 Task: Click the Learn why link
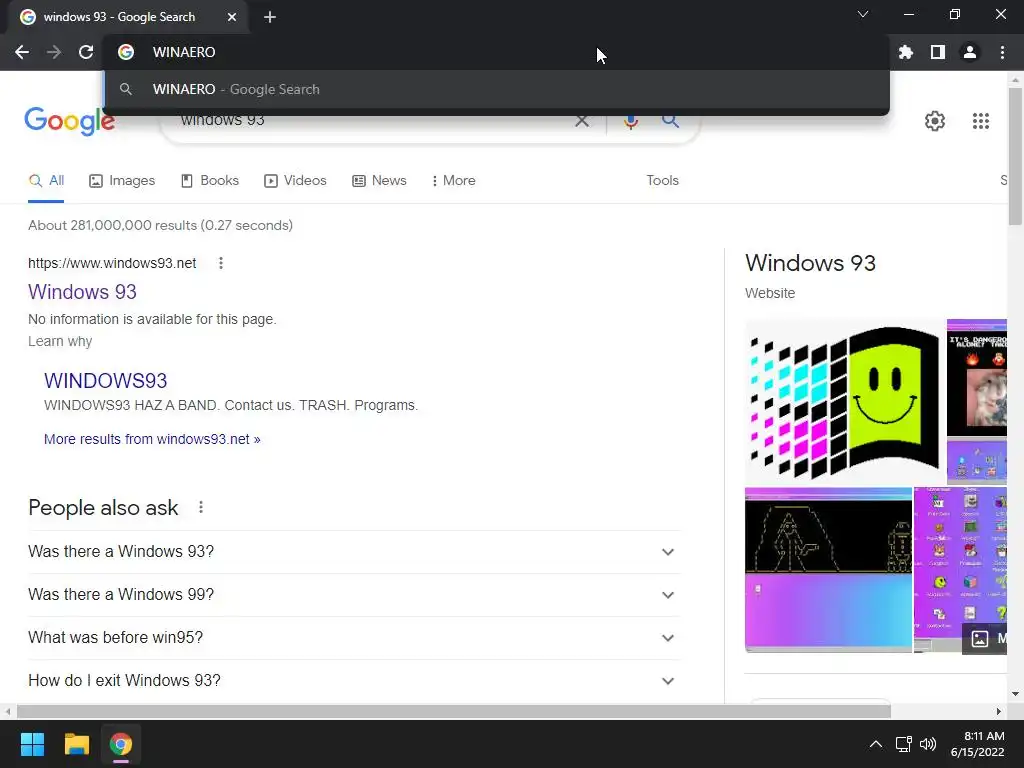click(60, 342)
